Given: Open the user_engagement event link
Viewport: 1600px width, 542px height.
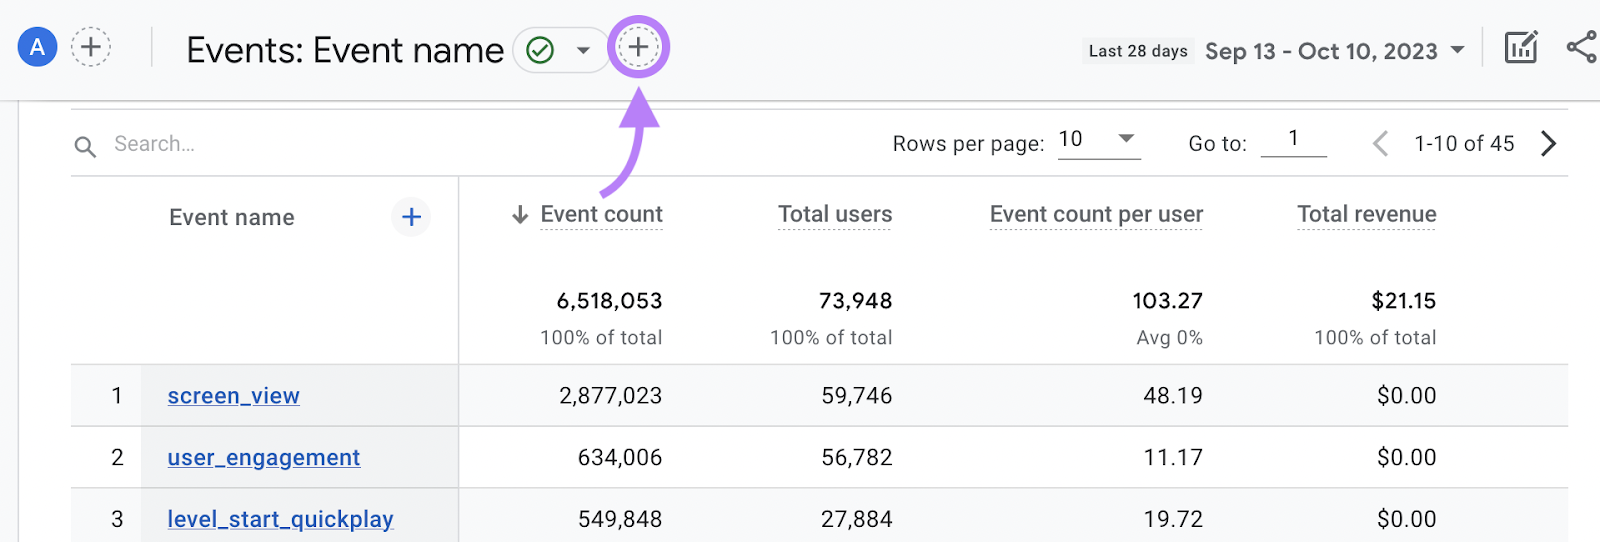Looking at the screenshot, I should [263, 458].
